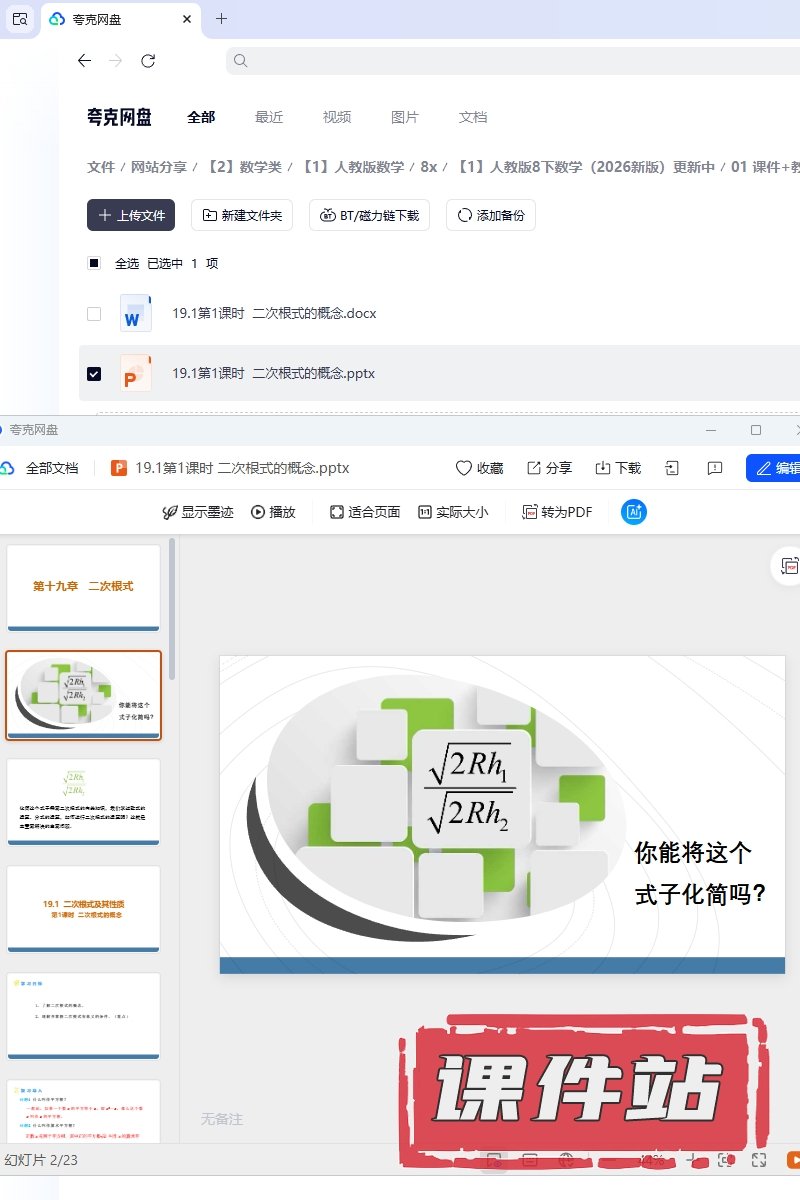Click the New Folder button

click(x=242, y=215)
